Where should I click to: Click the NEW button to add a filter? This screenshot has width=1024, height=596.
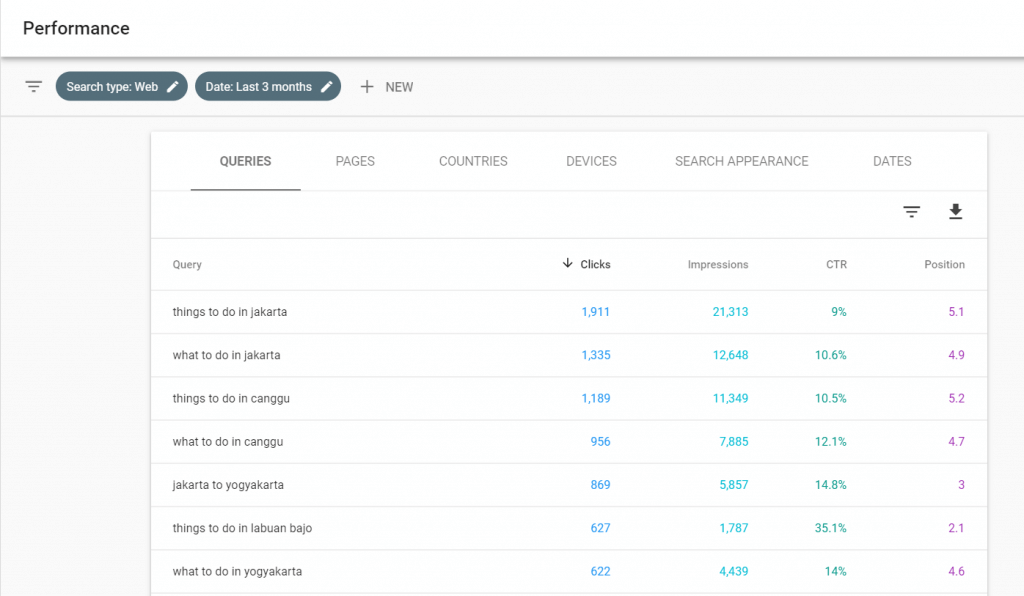[x=389, y=87]
